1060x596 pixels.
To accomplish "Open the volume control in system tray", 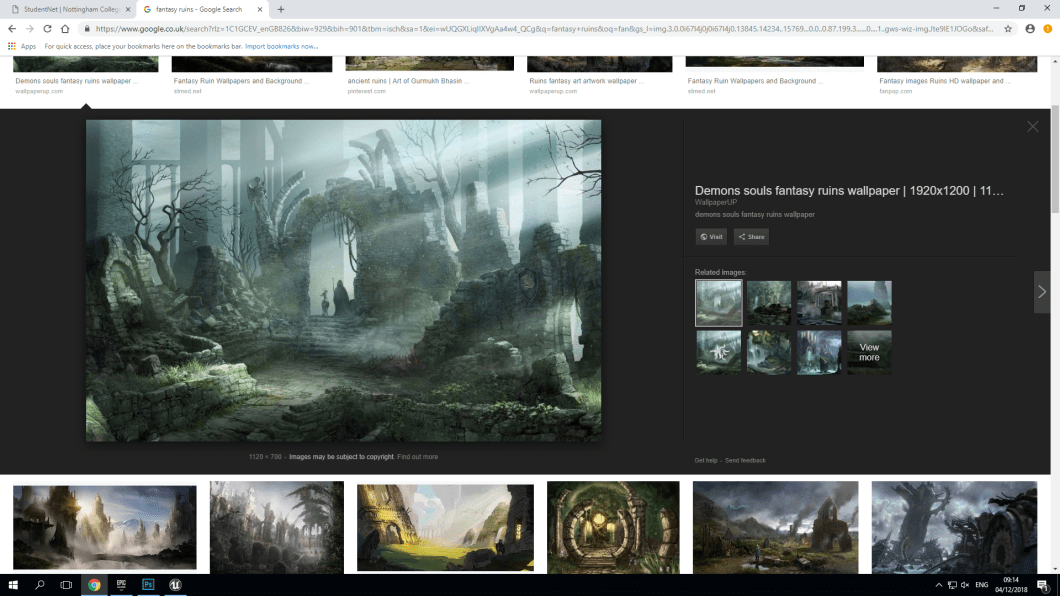I will [x=965, y=585].
